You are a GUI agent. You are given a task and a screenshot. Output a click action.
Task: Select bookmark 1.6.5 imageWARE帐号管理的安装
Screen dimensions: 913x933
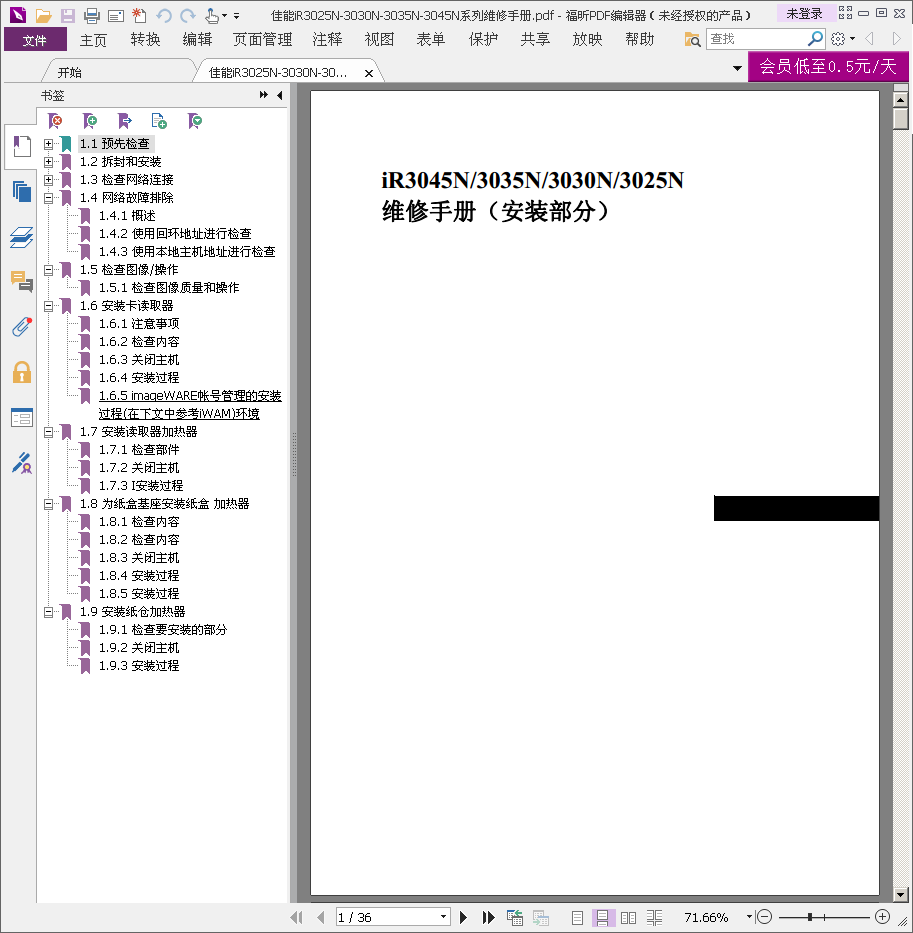pos(189,405)
